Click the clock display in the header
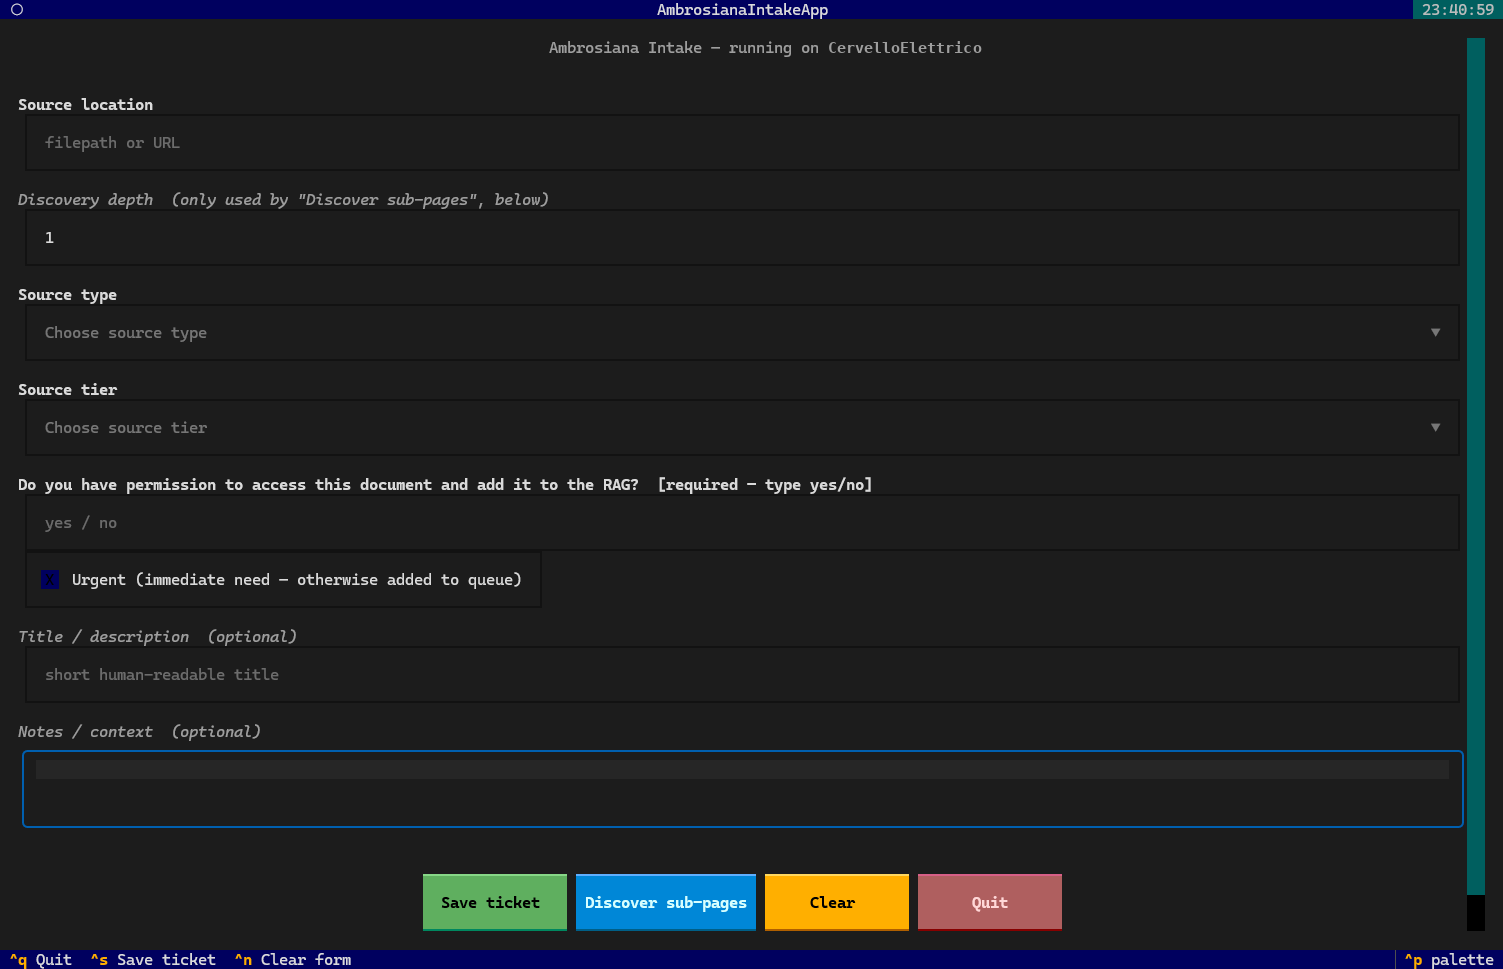1503x969 pixels. (1458, 10)
